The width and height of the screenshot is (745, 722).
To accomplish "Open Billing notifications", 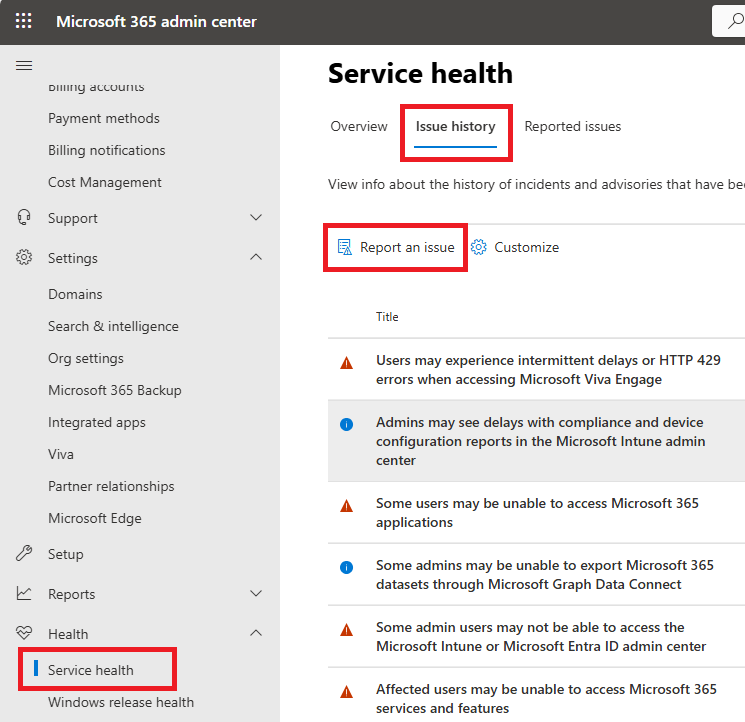I will (106, 150).
